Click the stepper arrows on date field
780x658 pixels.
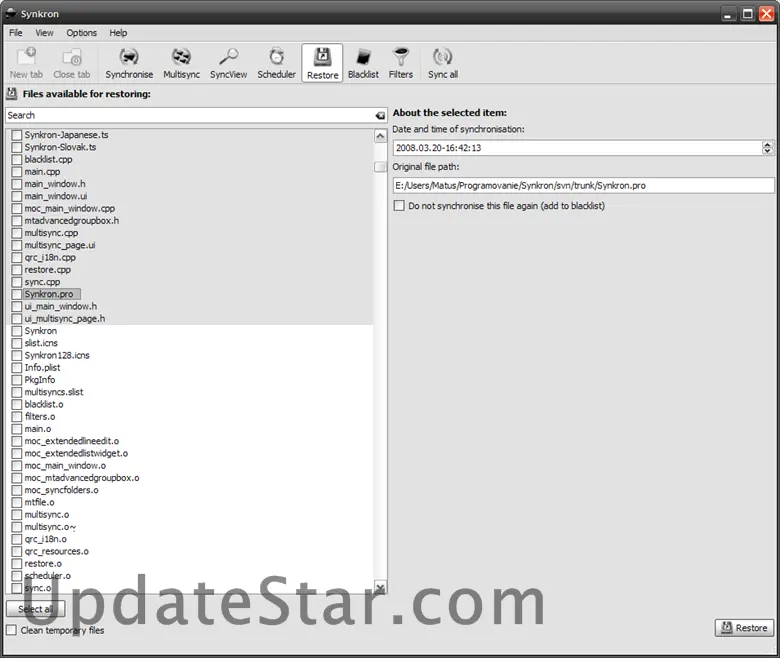(x=767, y=148)
